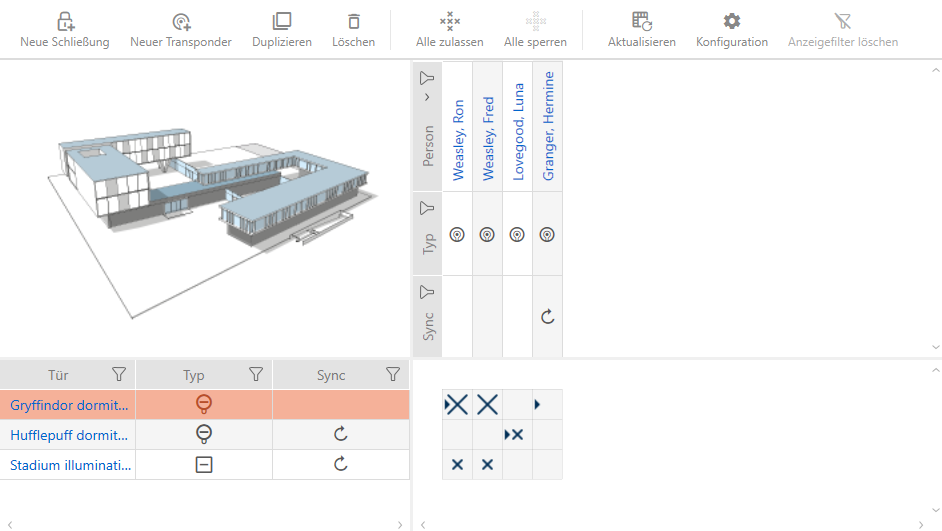Refresh the matrix with Aktualisieren

(642, 21)
